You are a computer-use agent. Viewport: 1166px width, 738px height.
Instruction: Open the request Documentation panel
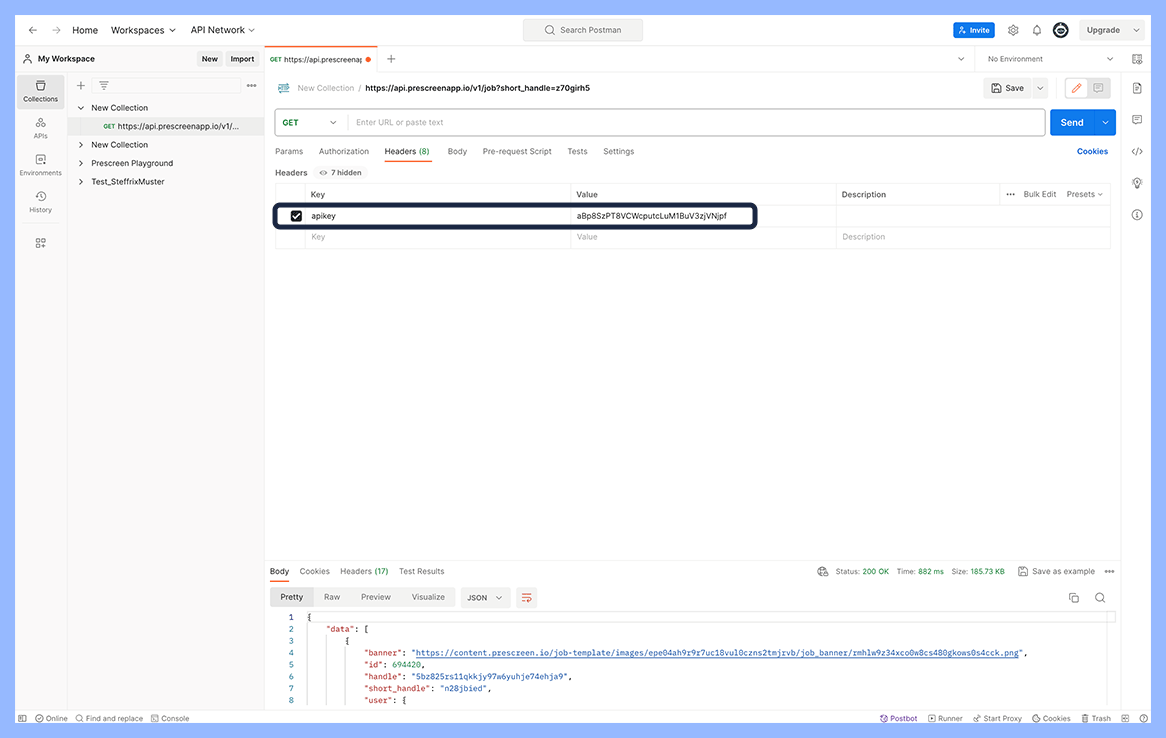[x=1137, y=88]
